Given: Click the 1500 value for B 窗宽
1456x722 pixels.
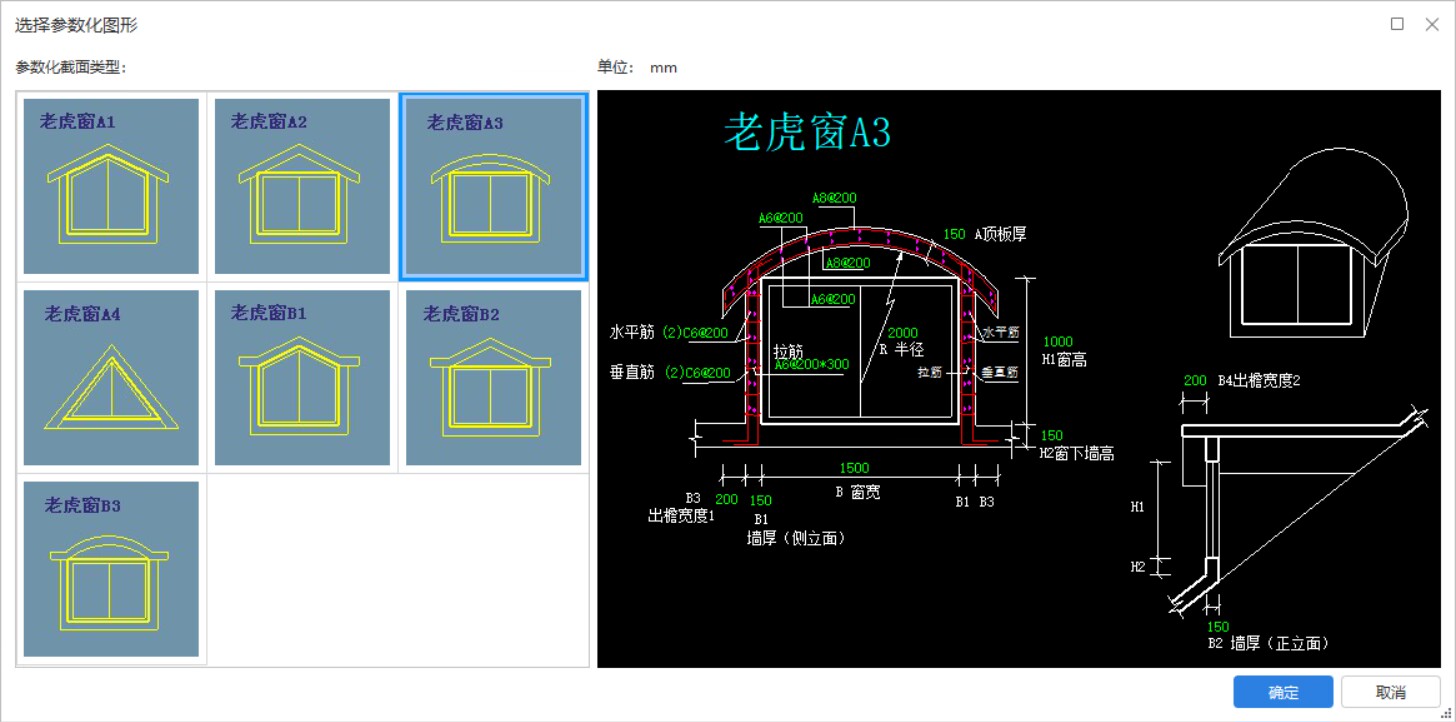Looking at the screenshot, I should [854, 468].
